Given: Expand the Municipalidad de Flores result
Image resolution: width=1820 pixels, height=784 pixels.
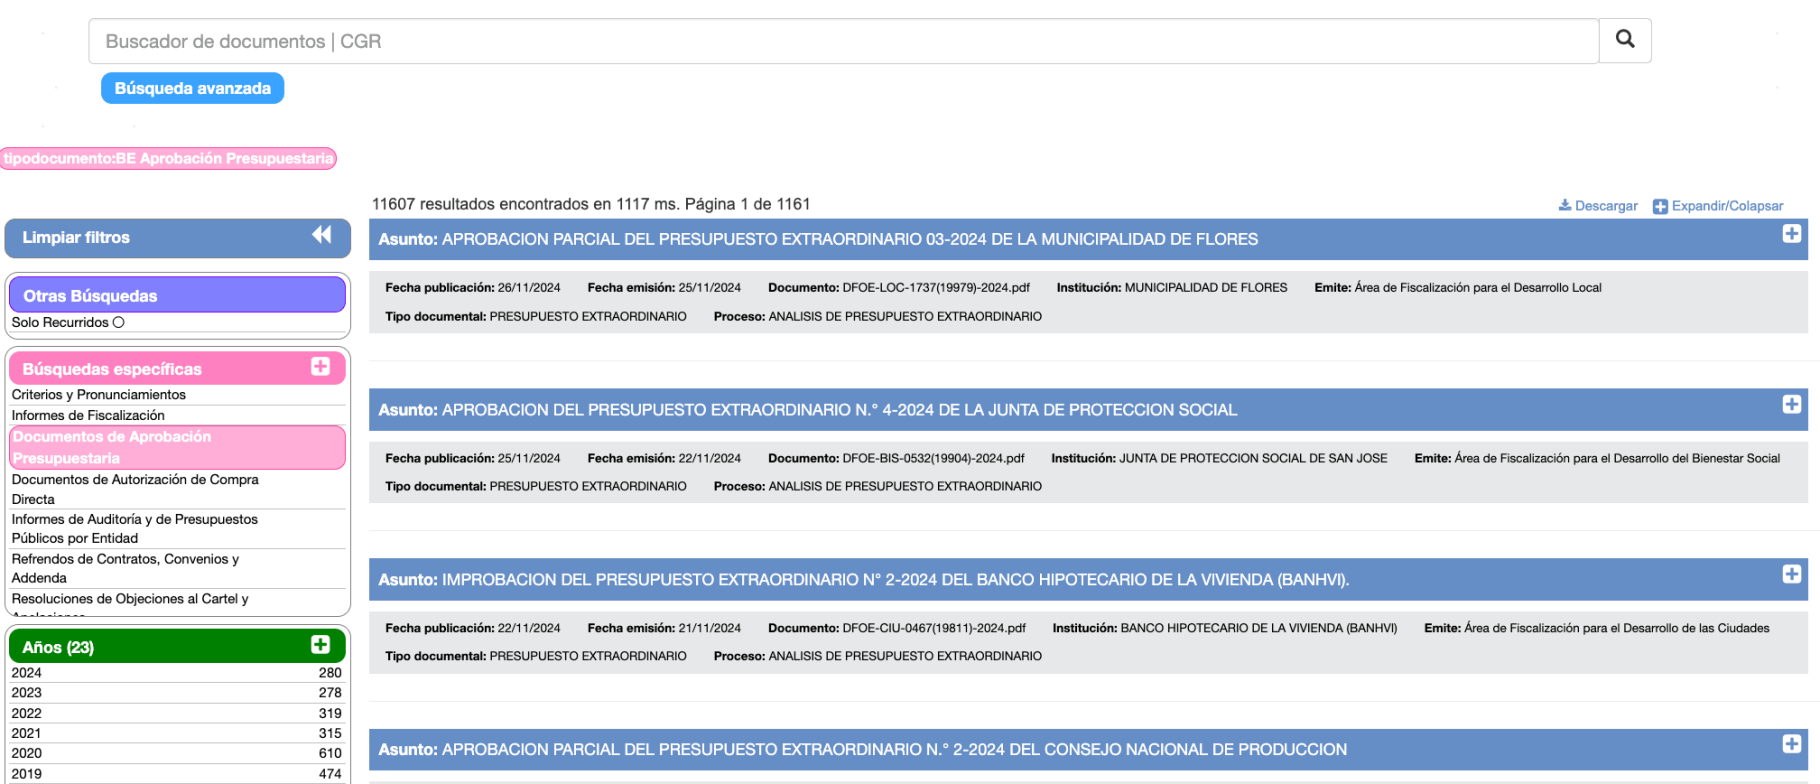Looking at the screenshot, I should pyautogui.click(x=1791, y=234).
